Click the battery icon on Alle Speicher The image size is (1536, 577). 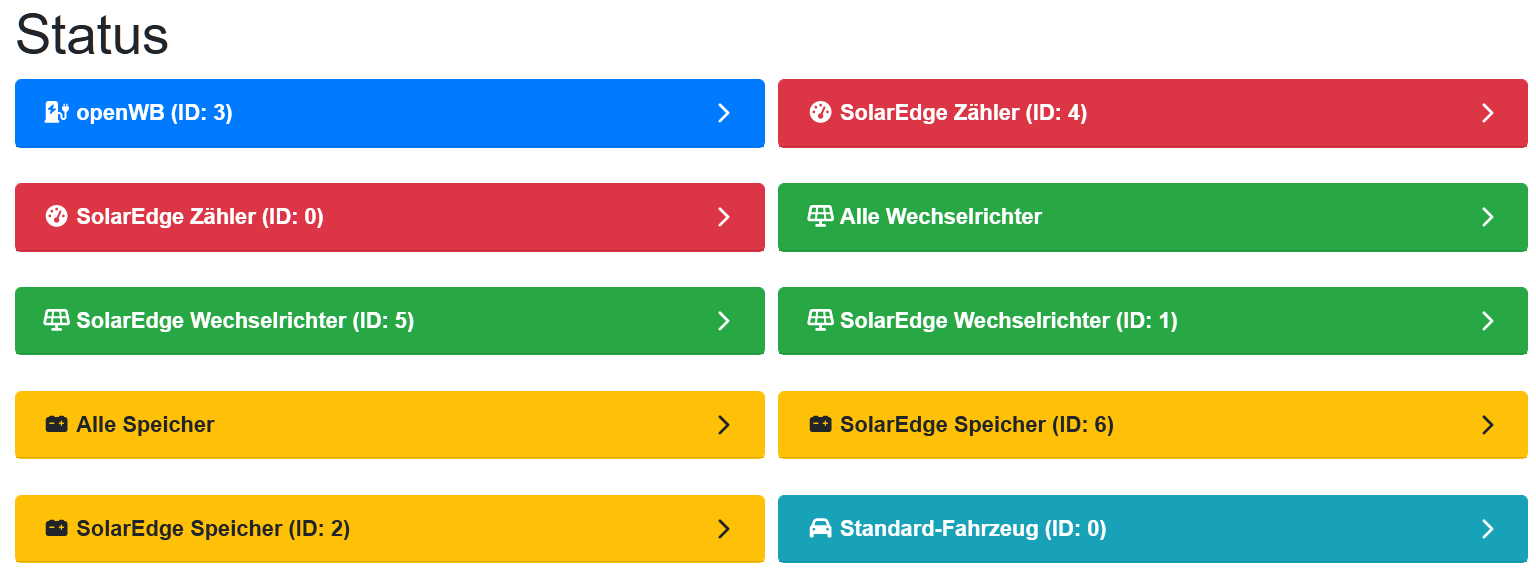point(56,425)
